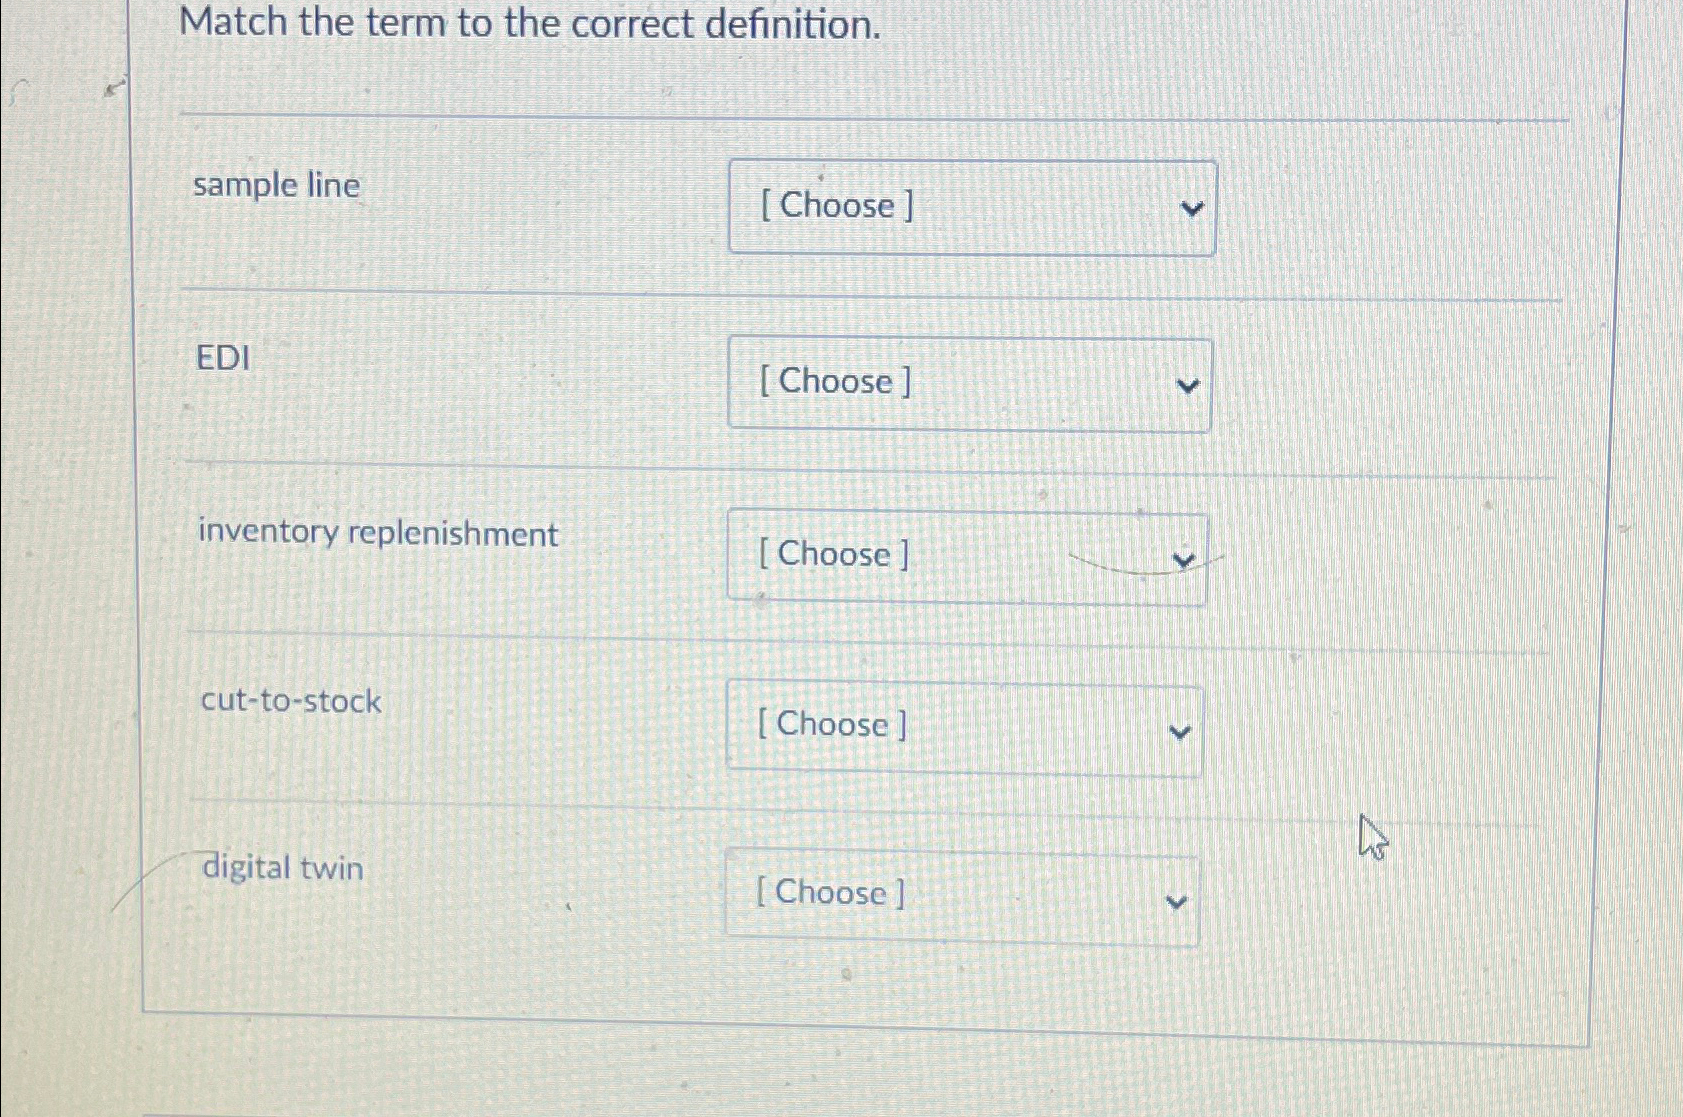Click the chevron beside cut-to-stock Choose box
The height and width of the screenshot is (1117, 1683).
1179,733
